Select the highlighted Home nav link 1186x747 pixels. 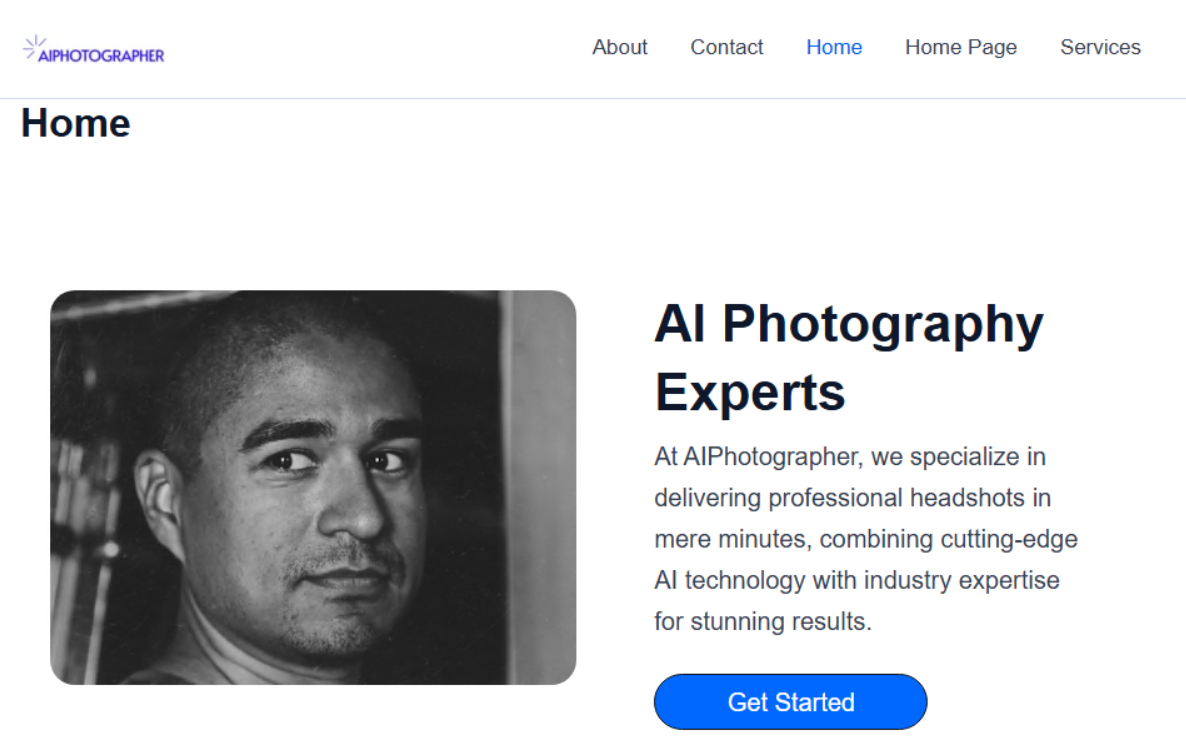coord(834,47)
